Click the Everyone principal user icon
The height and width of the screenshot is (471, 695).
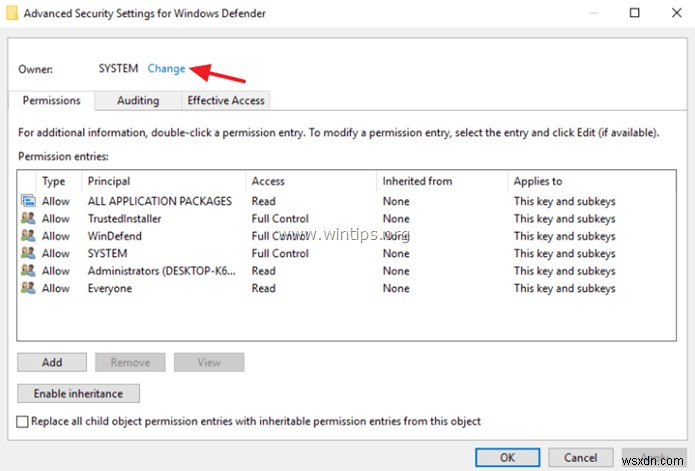click(26, 288)
